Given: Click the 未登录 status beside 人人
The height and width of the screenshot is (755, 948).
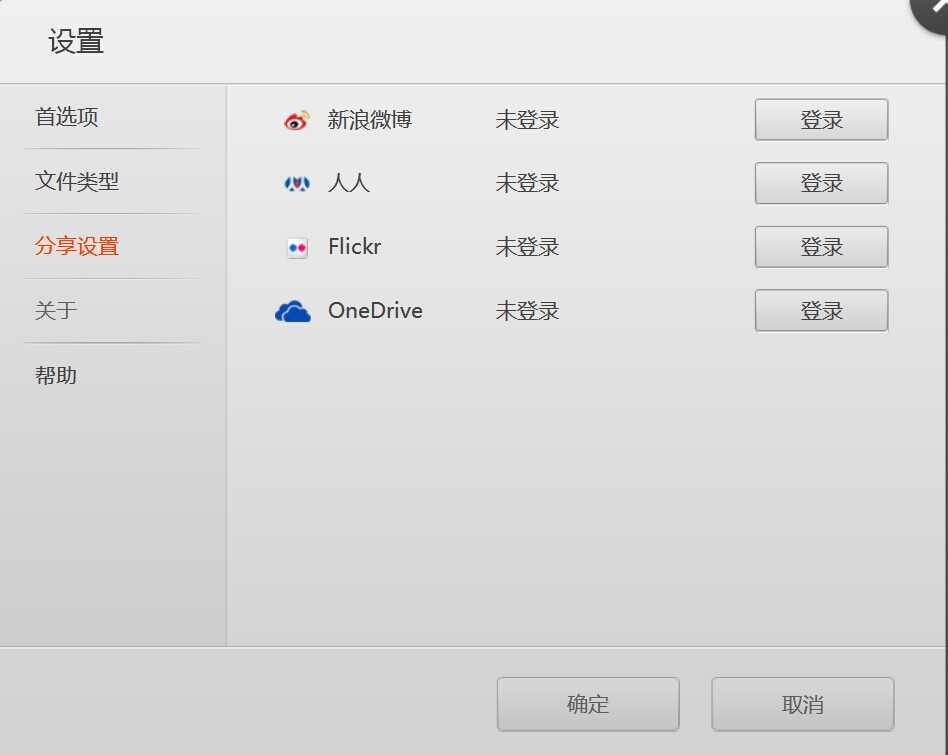Looking at the screenshot, I should [x=527, y=184].
